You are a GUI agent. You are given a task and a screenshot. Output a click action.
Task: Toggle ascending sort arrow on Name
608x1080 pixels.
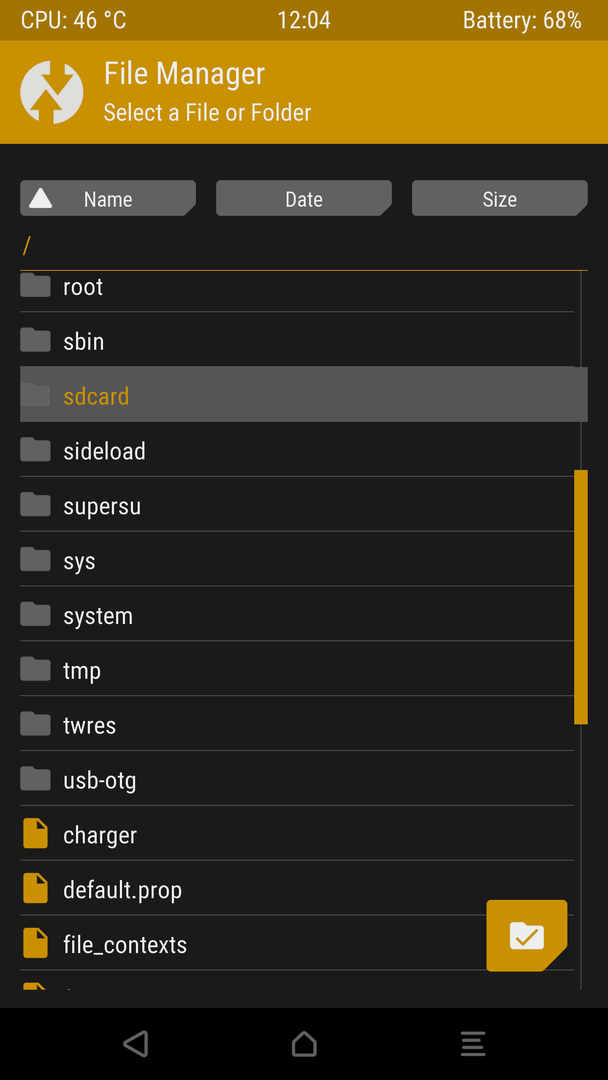click(41, 198)
